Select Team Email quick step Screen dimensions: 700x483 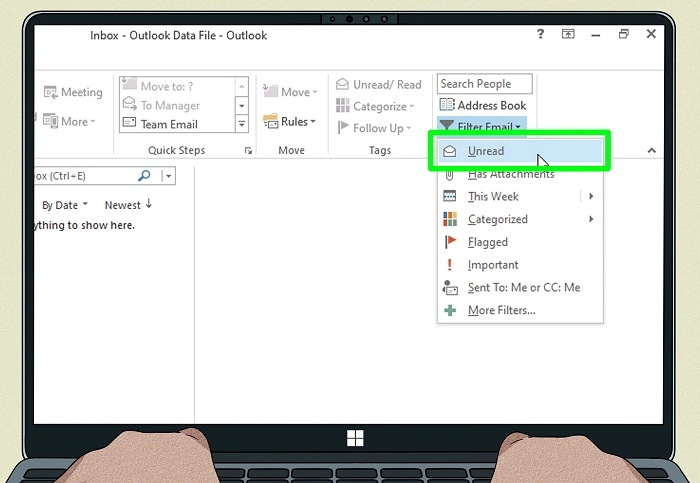click(x=169, y=124)
